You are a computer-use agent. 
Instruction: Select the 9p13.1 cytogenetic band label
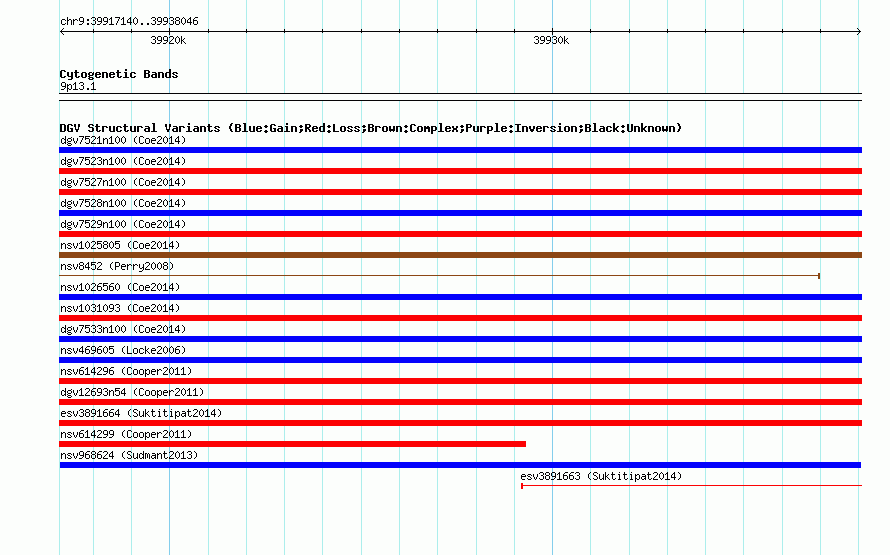(x=78, y=86)
